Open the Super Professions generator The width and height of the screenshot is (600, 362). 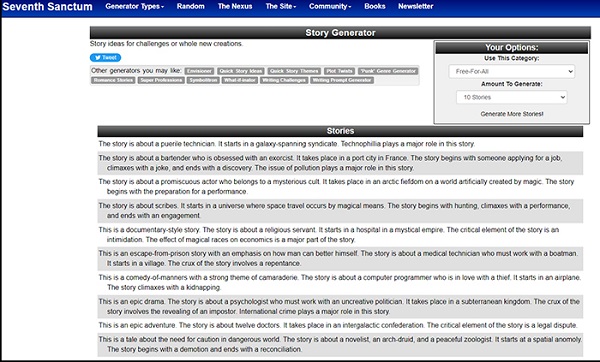point(161,80)
